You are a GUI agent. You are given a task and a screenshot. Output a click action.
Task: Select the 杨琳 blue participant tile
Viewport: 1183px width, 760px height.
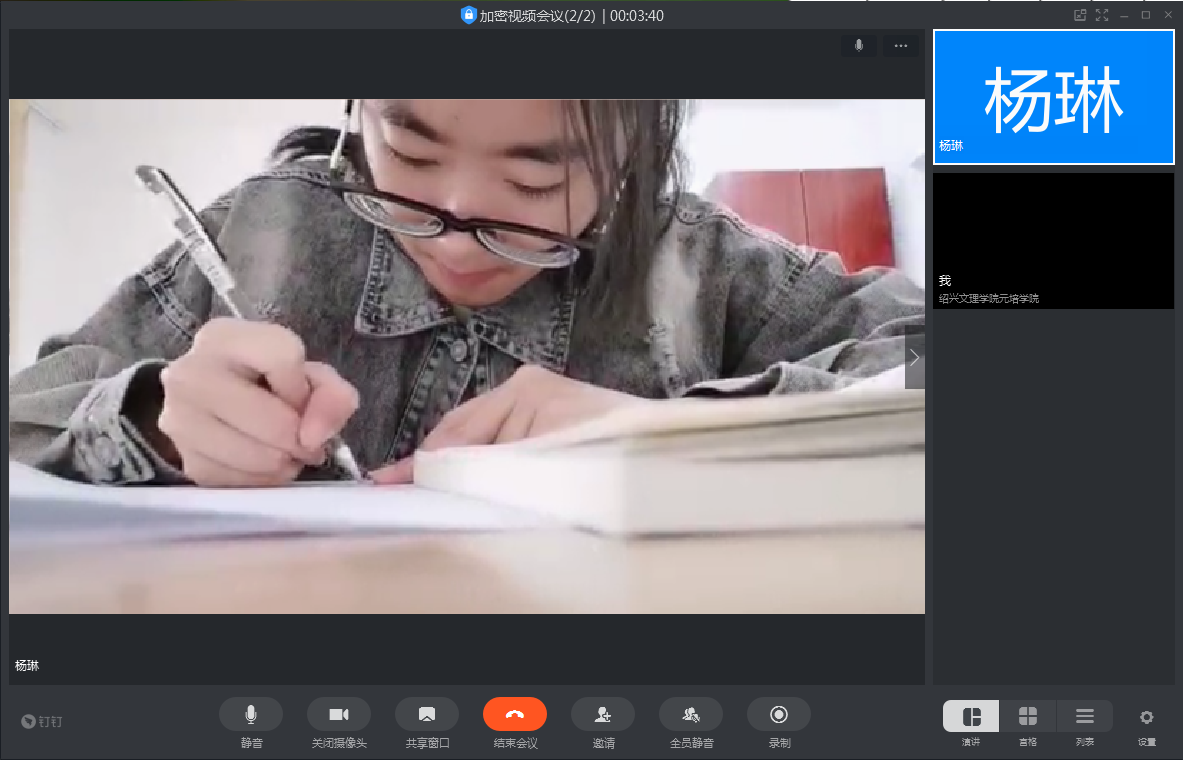click(1053, 97)
